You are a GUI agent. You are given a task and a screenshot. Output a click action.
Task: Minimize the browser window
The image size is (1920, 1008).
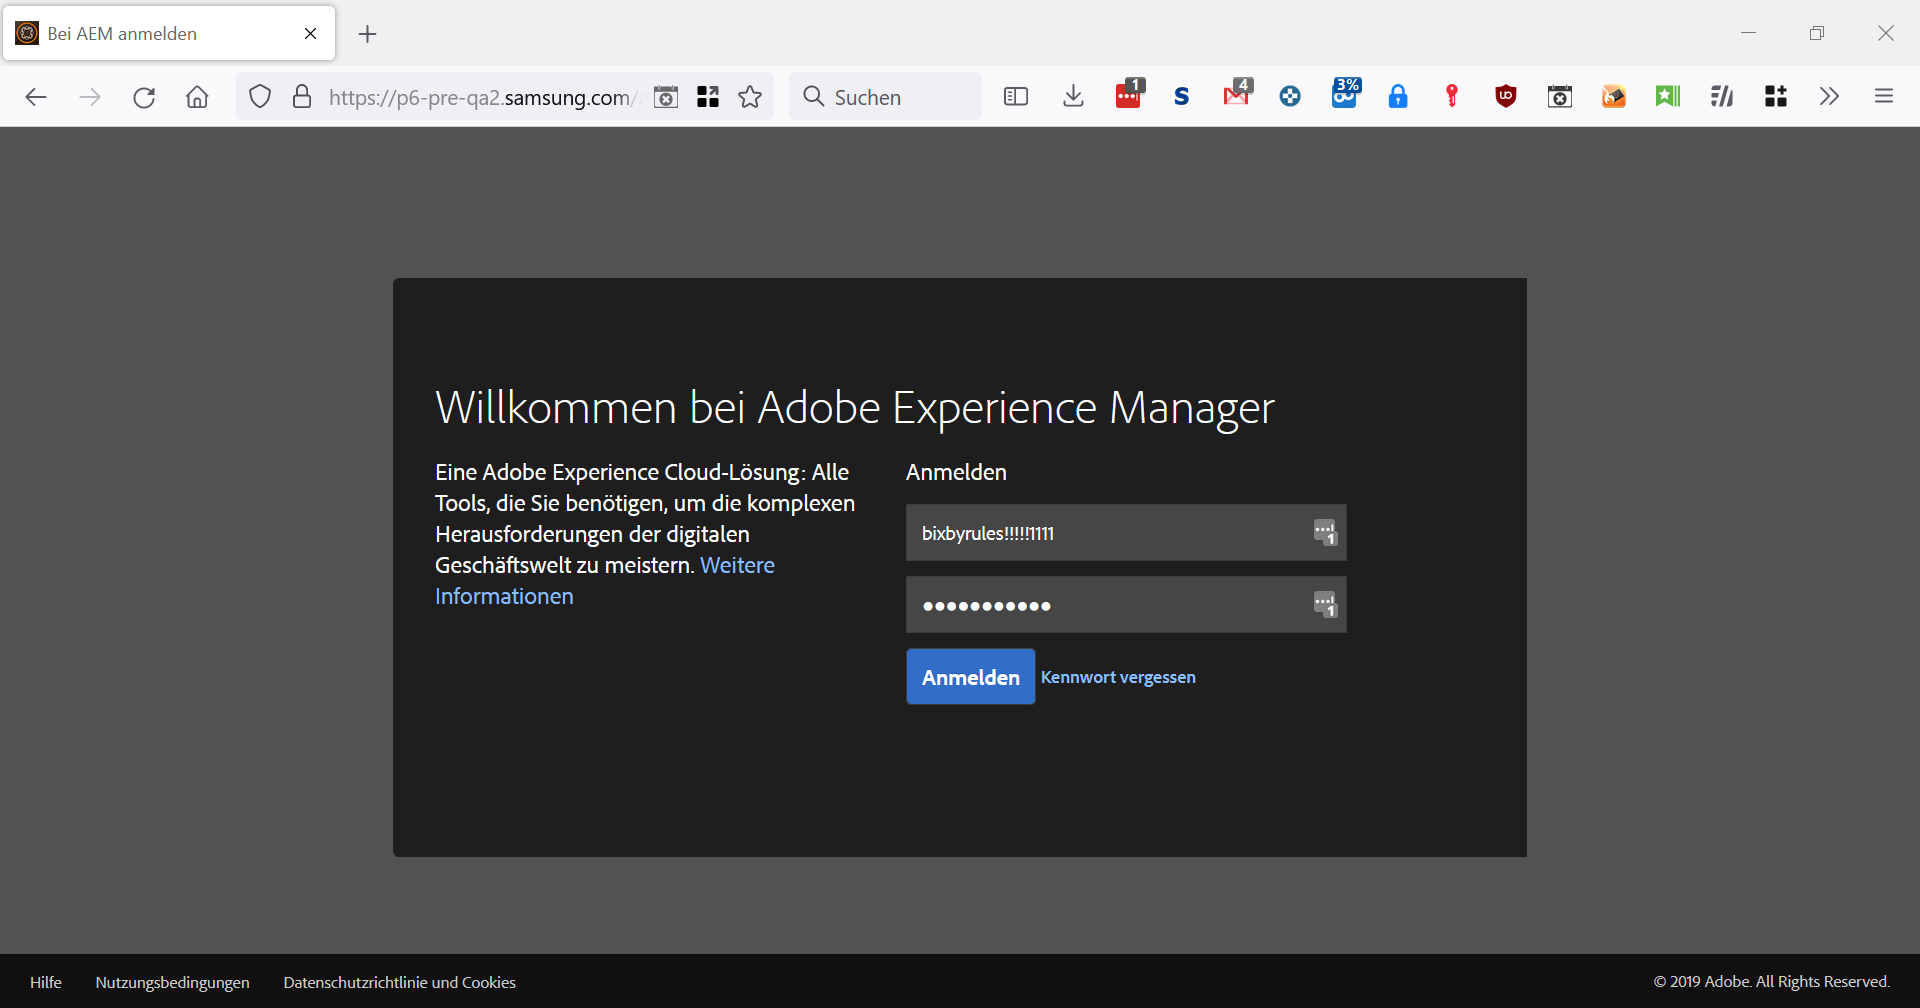pyautogui.click(x=1748, y=33)
